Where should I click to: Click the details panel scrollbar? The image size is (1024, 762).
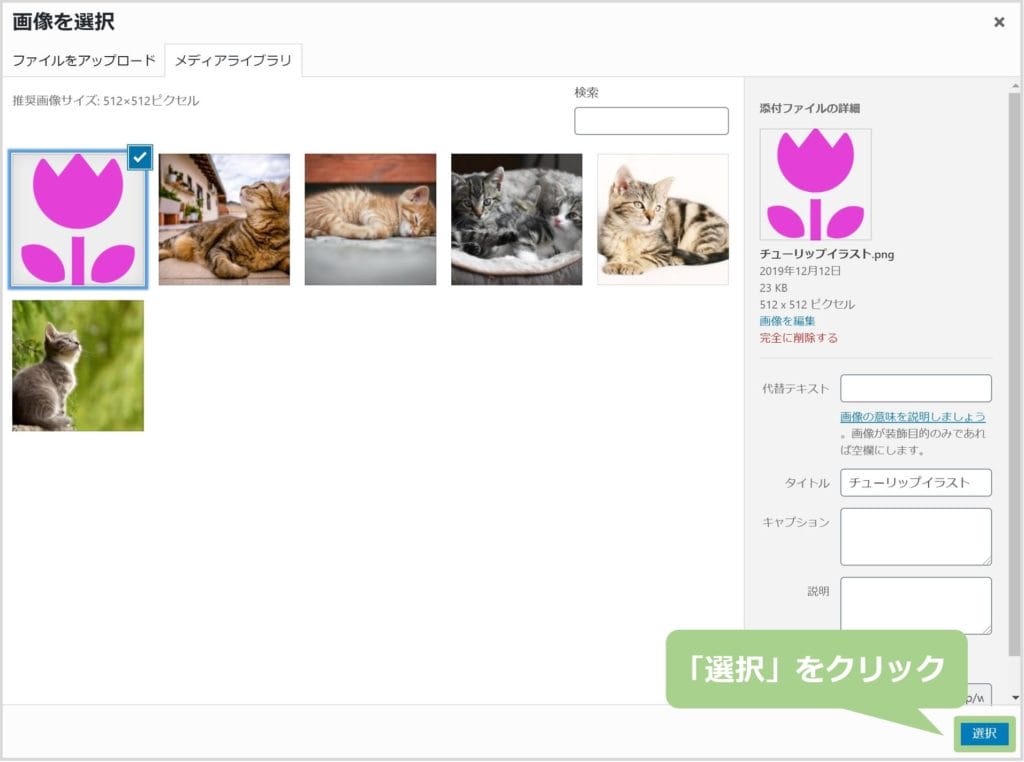(1014, 372)
